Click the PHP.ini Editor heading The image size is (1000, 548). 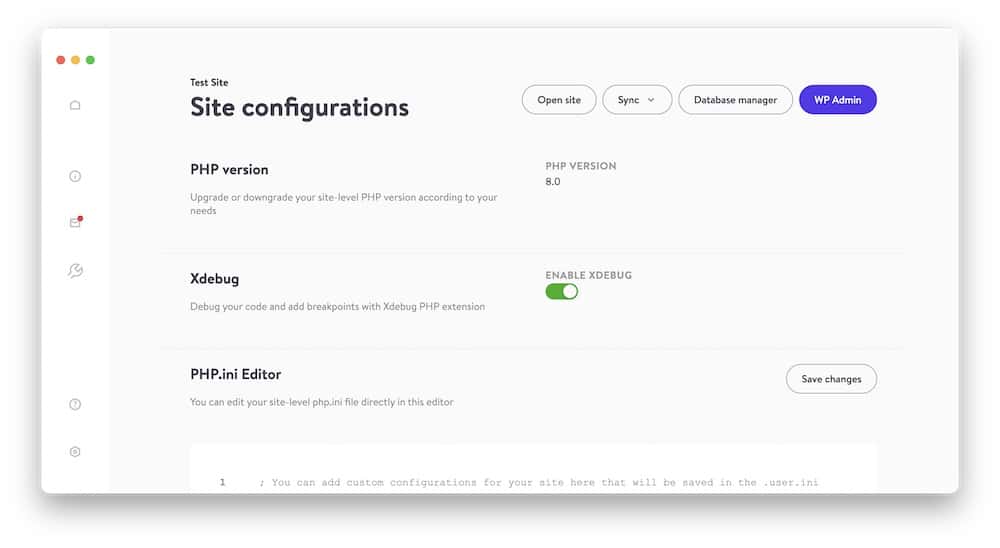click(235, 374)
